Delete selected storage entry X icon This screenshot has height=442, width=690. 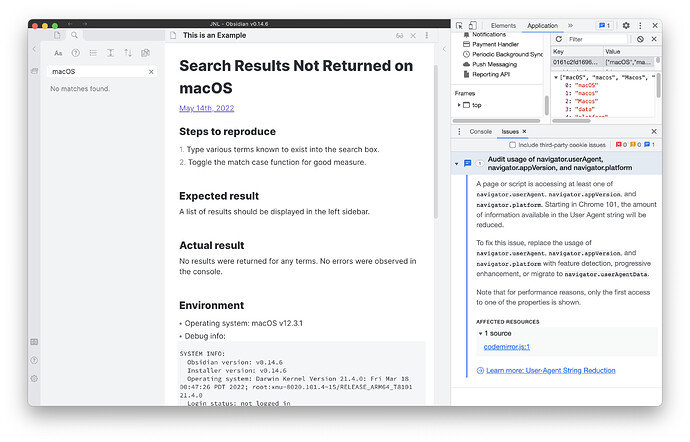coord(654,39)
